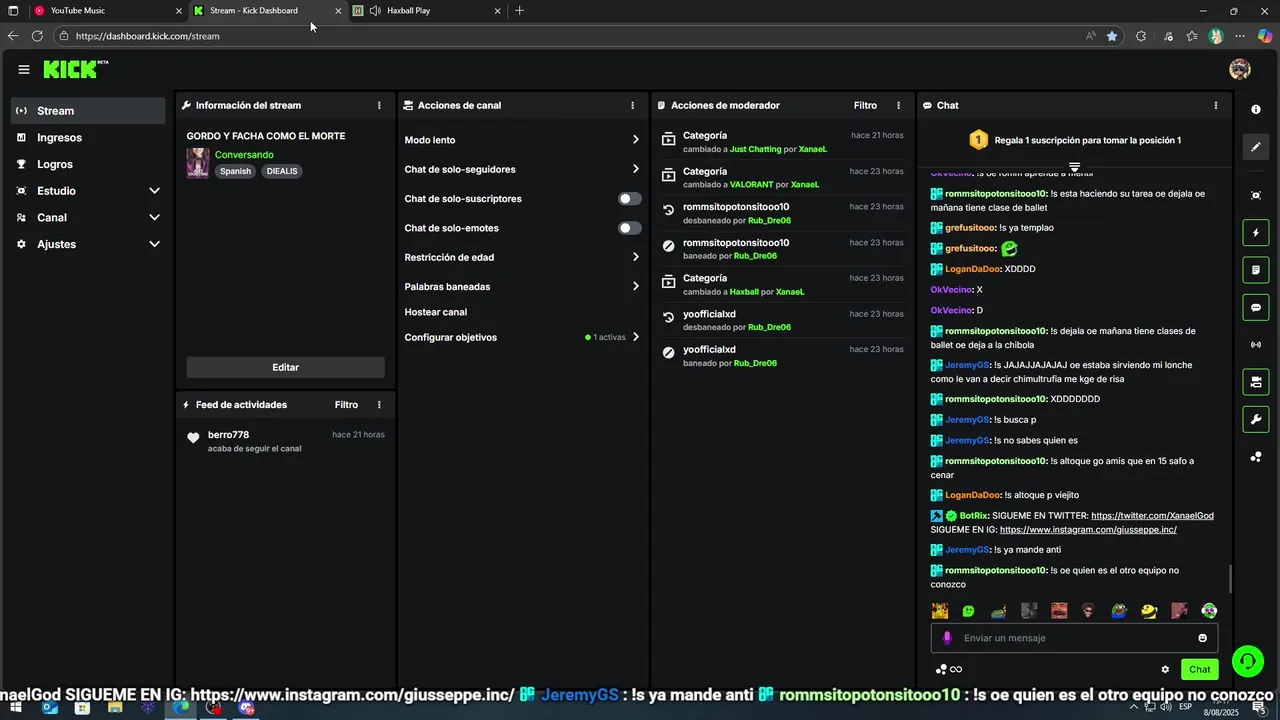Screen dimensions: 1280x720
Task: Toggle the document panel icon in sidebar
Action: [1256, 270]
